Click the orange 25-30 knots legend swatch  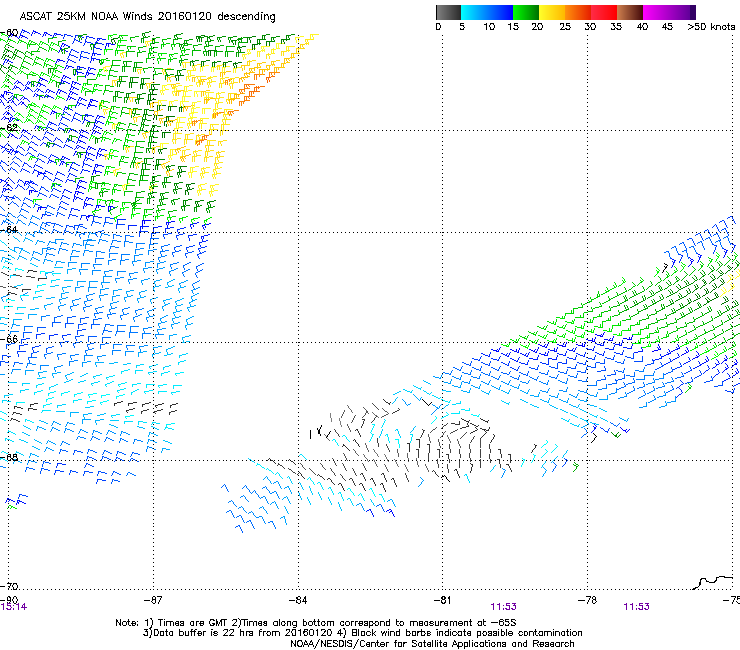[x=578, y=12]
